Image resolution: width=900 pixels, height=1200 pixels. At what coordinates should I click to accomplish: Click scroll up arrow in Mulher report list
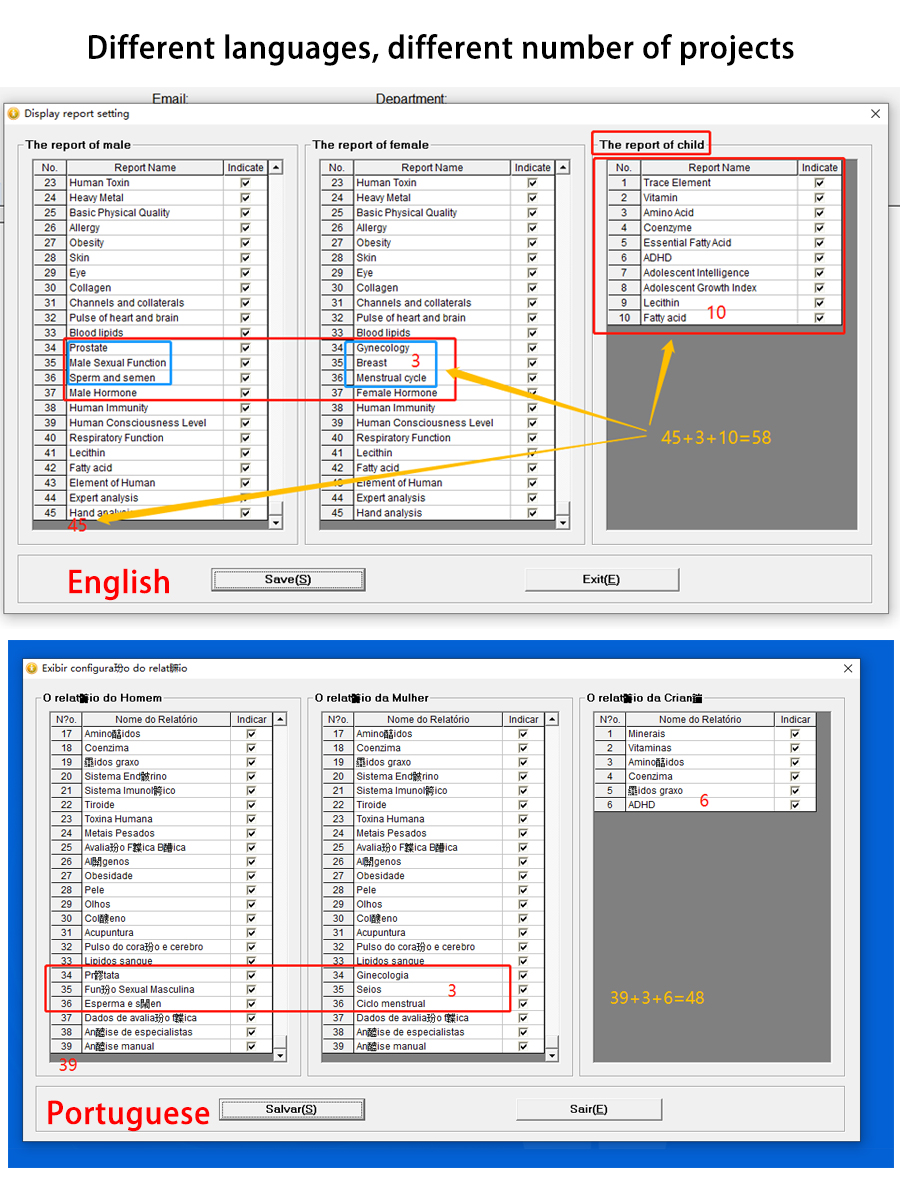click(552, 719)
